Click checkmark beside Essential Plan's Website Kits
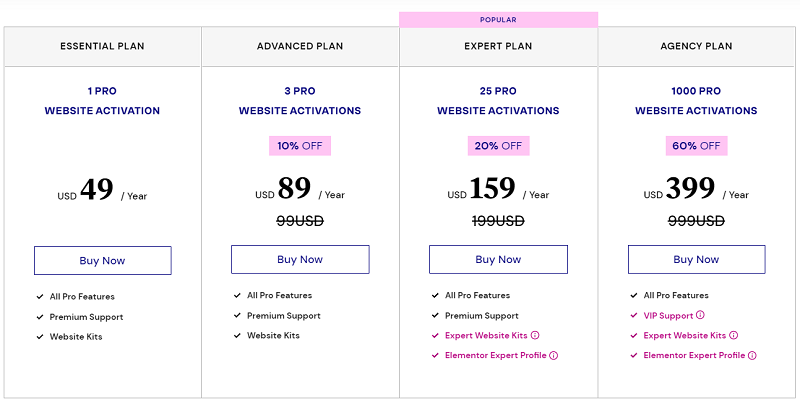 40,337
